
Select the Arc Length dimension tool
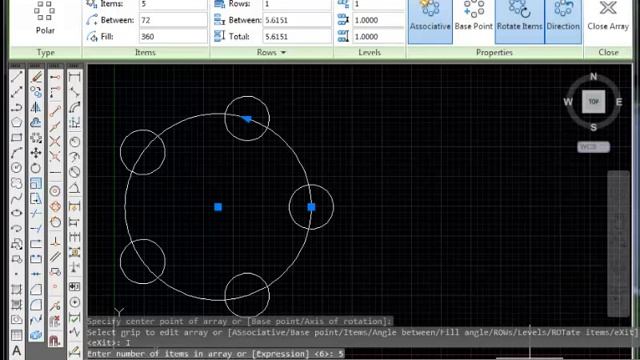[75, 107]
